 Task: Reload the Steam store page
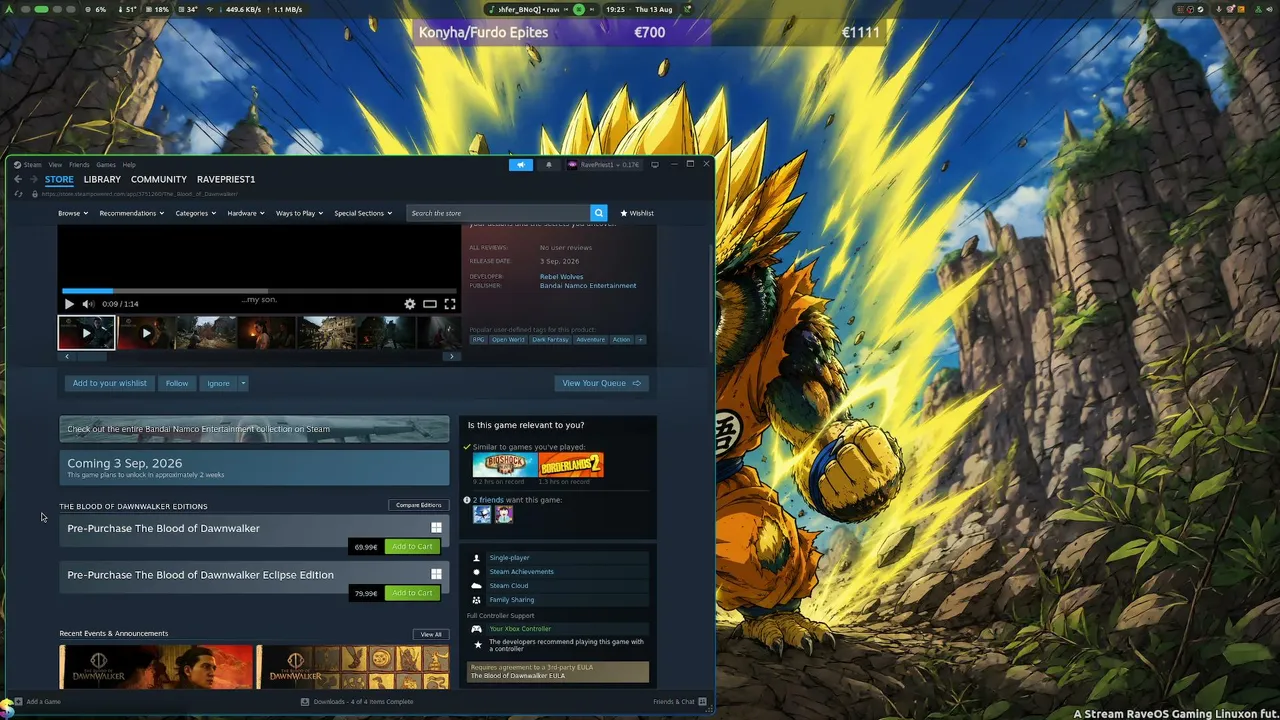coord(18,194)
